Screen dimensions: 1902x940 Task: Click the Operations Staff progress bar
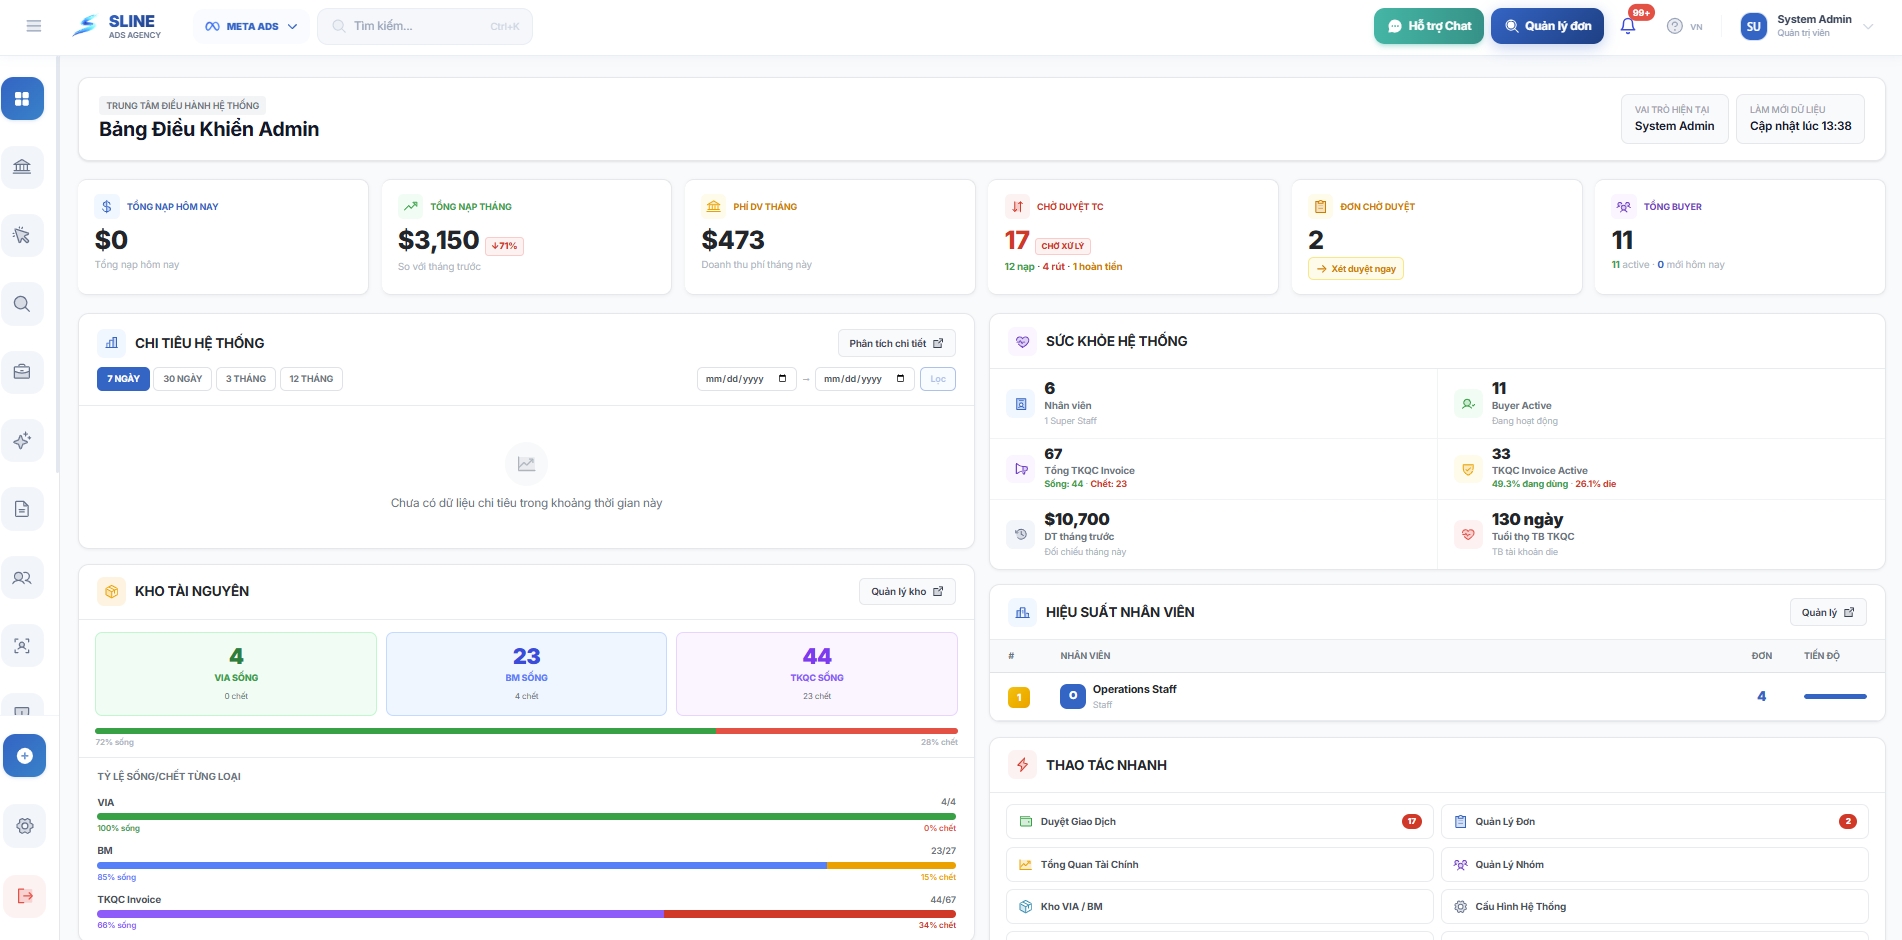1835,696
